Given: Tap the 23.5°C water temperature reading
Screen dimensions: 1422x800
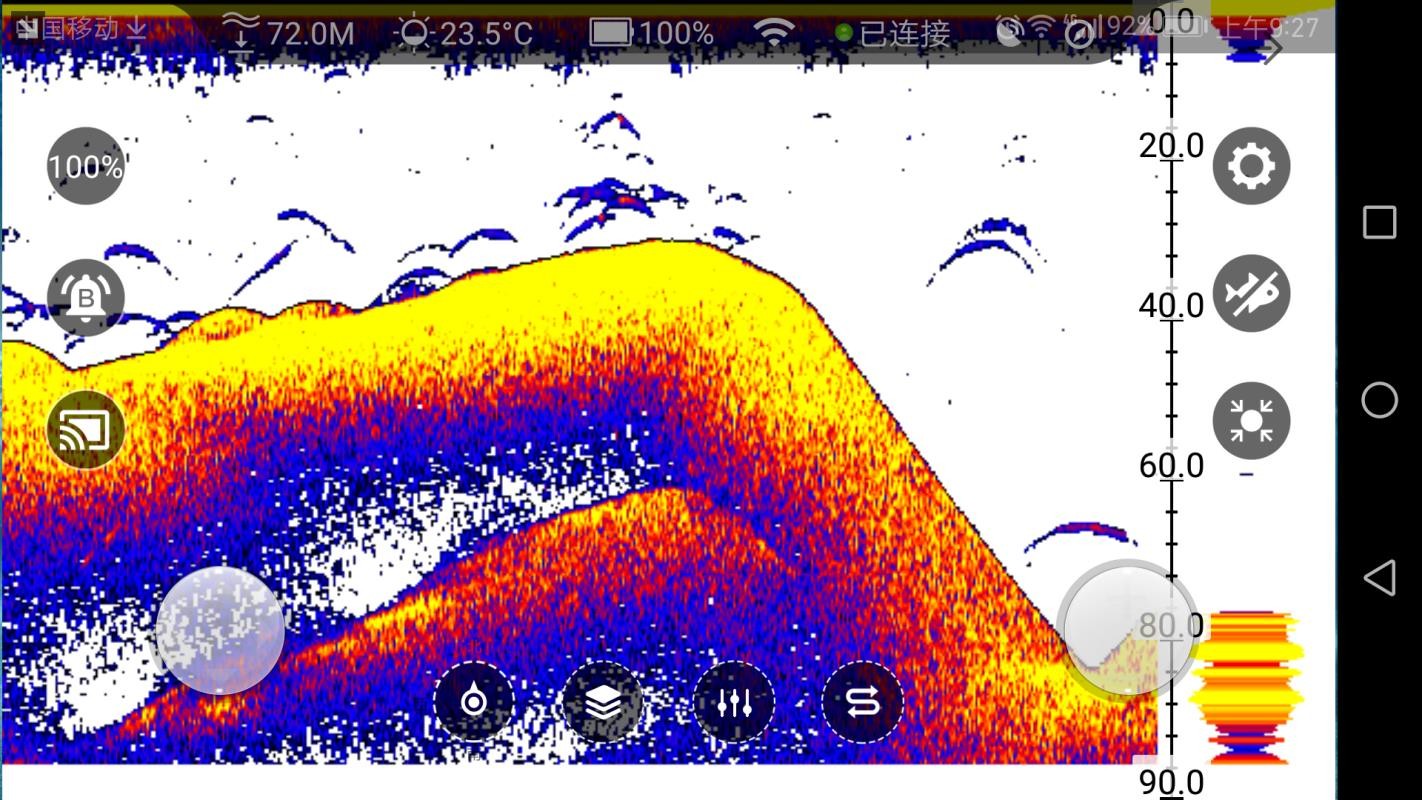Looking at the screenshot, I should 464,32.
